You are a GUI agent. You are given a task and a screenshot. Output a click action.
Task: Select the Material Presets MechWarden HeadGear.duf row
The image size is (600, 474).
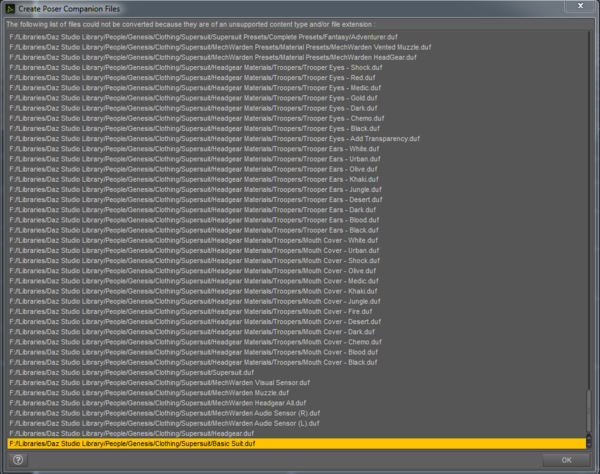pos(297,57)
